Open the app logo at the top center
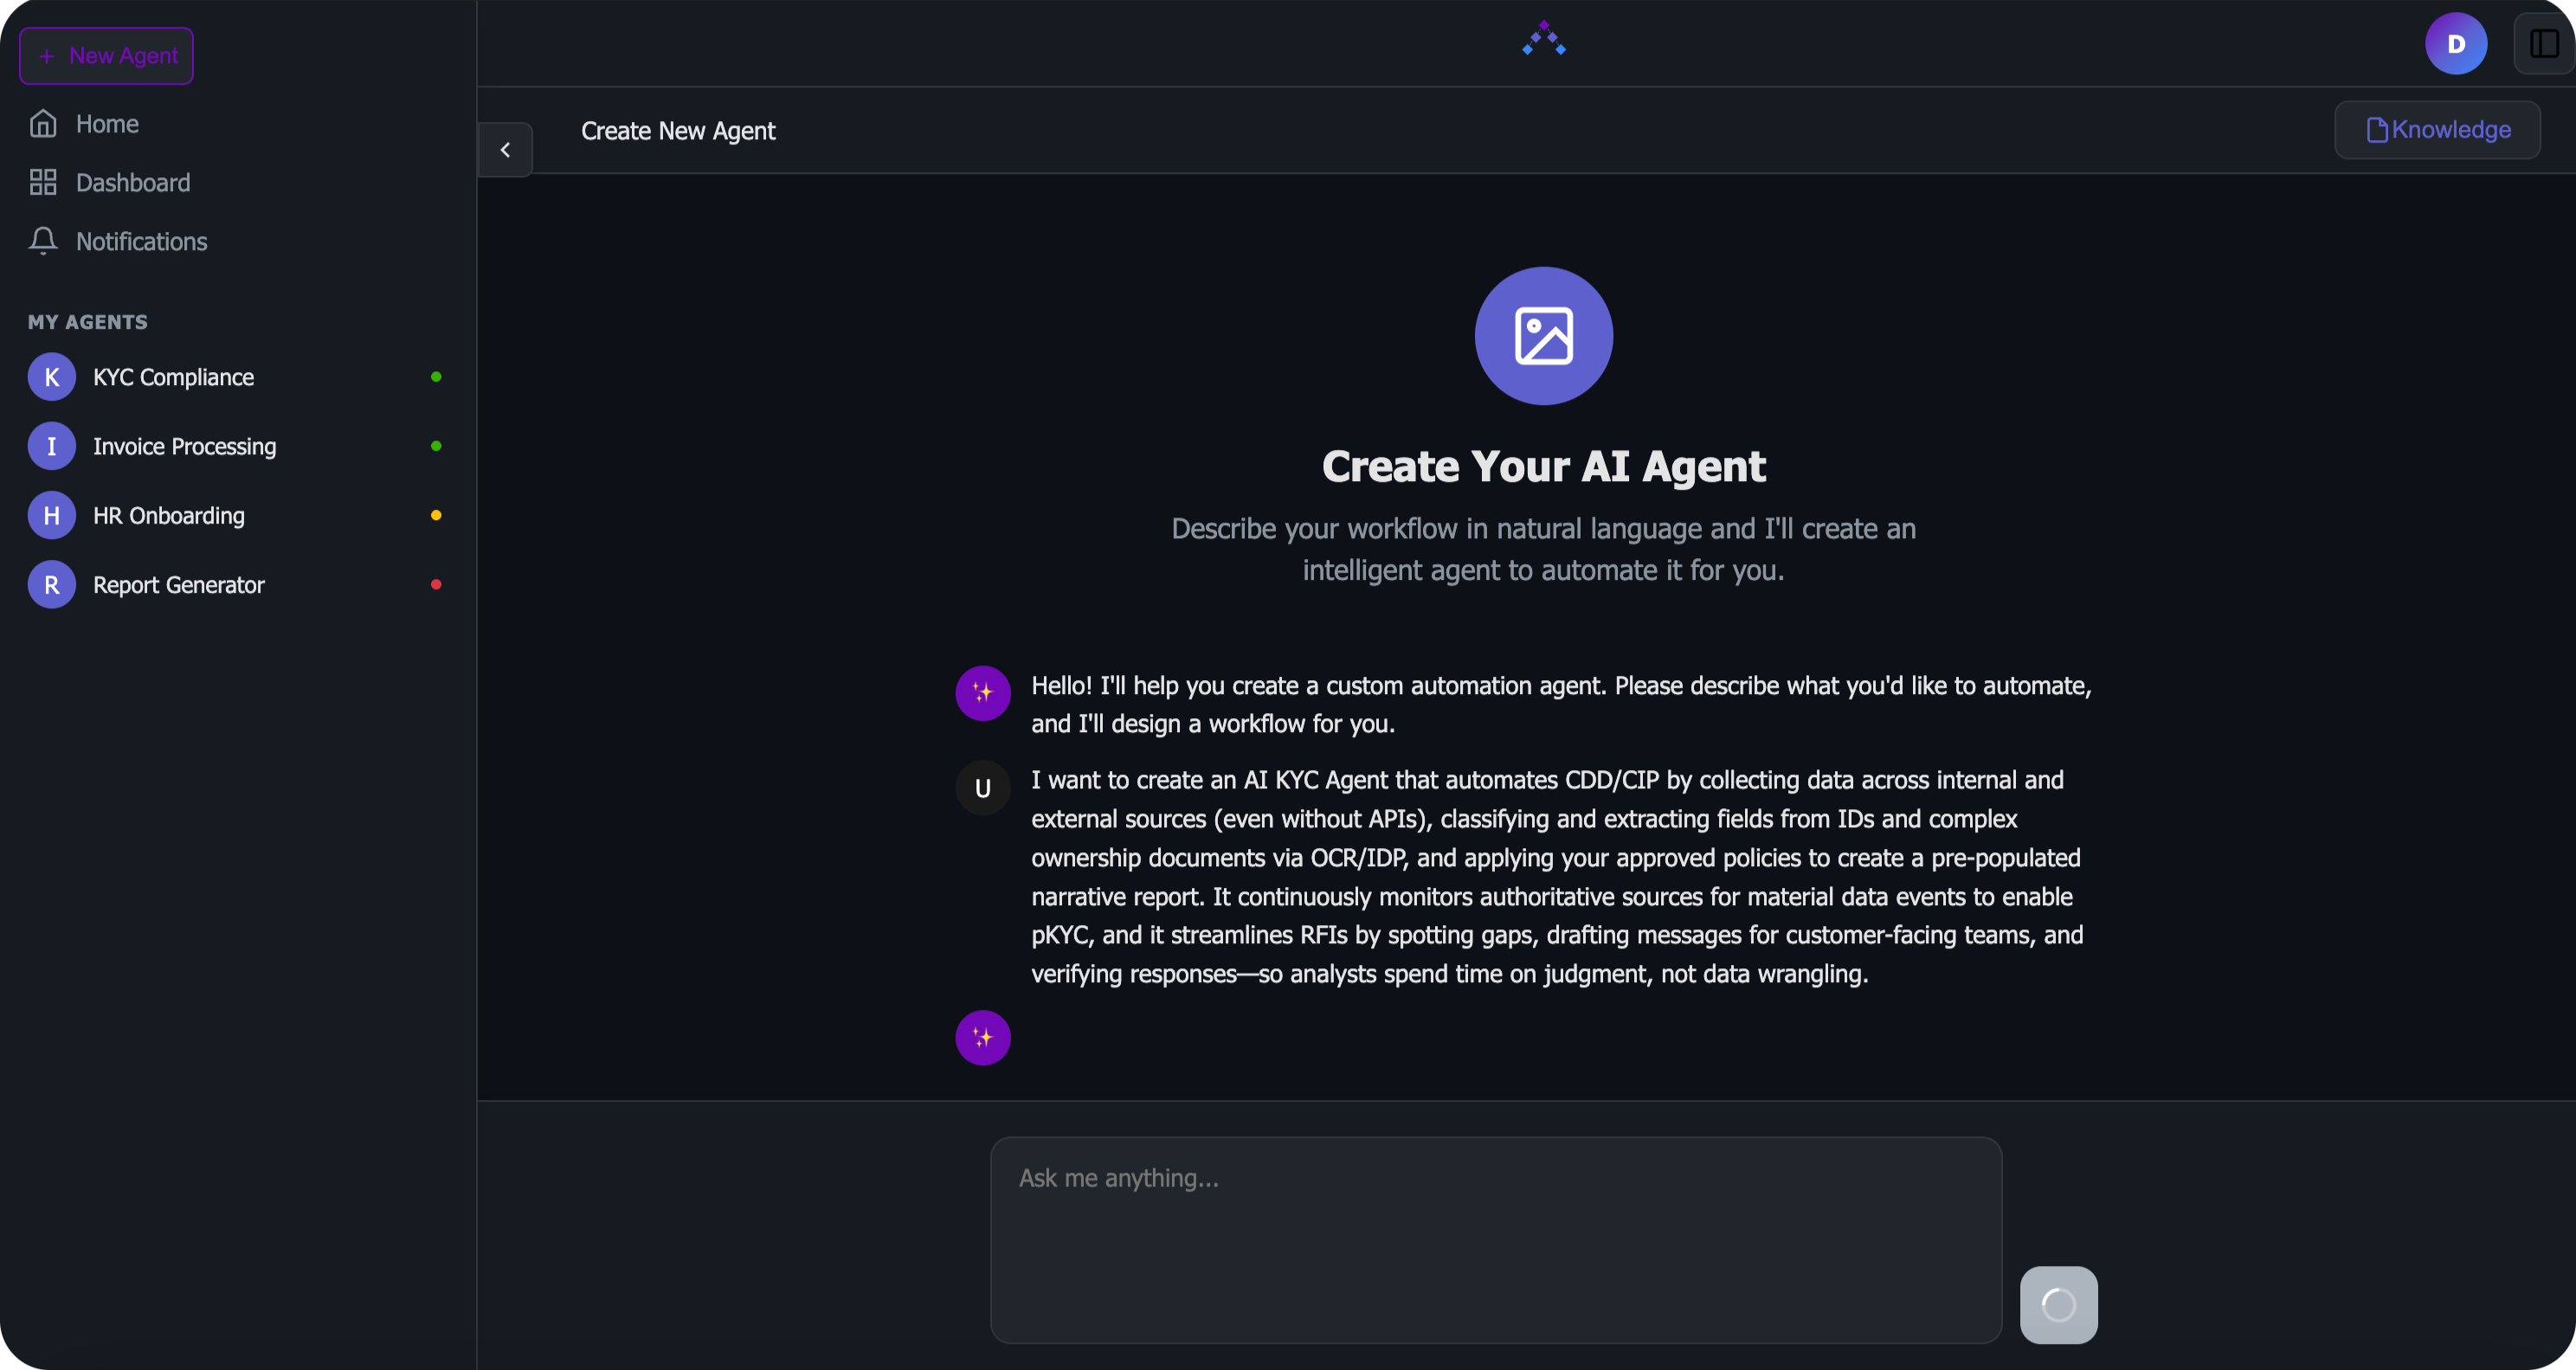 click(x=1543, y=40)
